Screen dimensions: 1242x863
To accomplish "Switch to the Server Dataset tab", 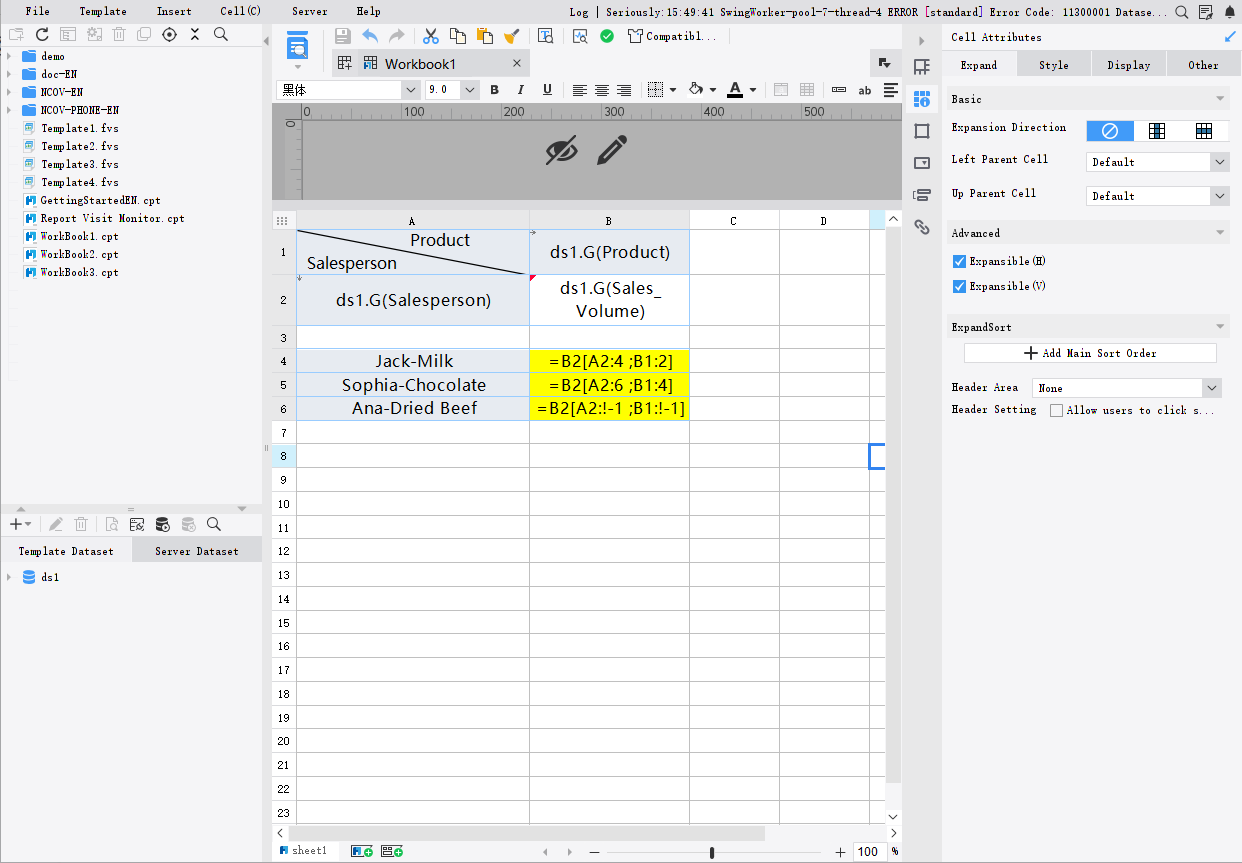I will tap(196, 549).
